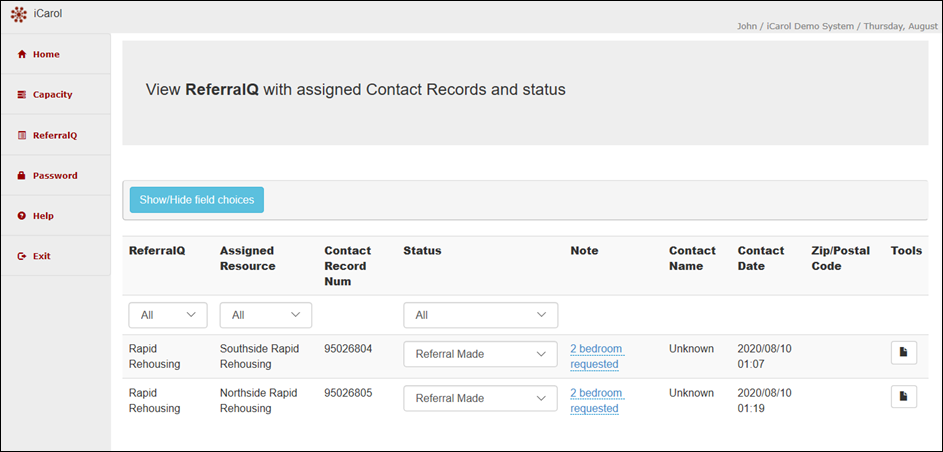Click Rapid Rehousing ReferralQ cell in Southside row

(x=155, y=356)
